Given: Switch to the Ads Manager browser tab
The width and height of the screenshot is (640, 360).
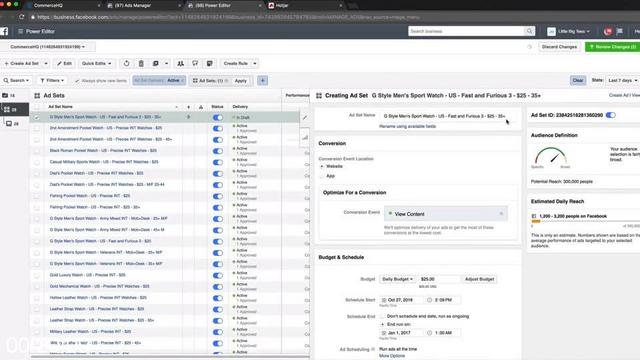Looking at the screenshot, I should pos(142,6).
